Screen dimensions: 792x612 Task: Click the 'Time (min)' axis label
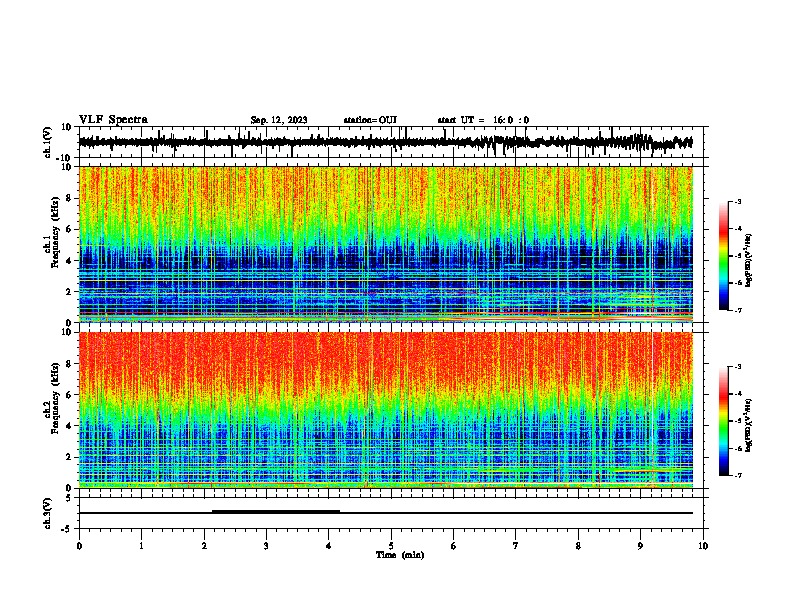tap(400, 554)
